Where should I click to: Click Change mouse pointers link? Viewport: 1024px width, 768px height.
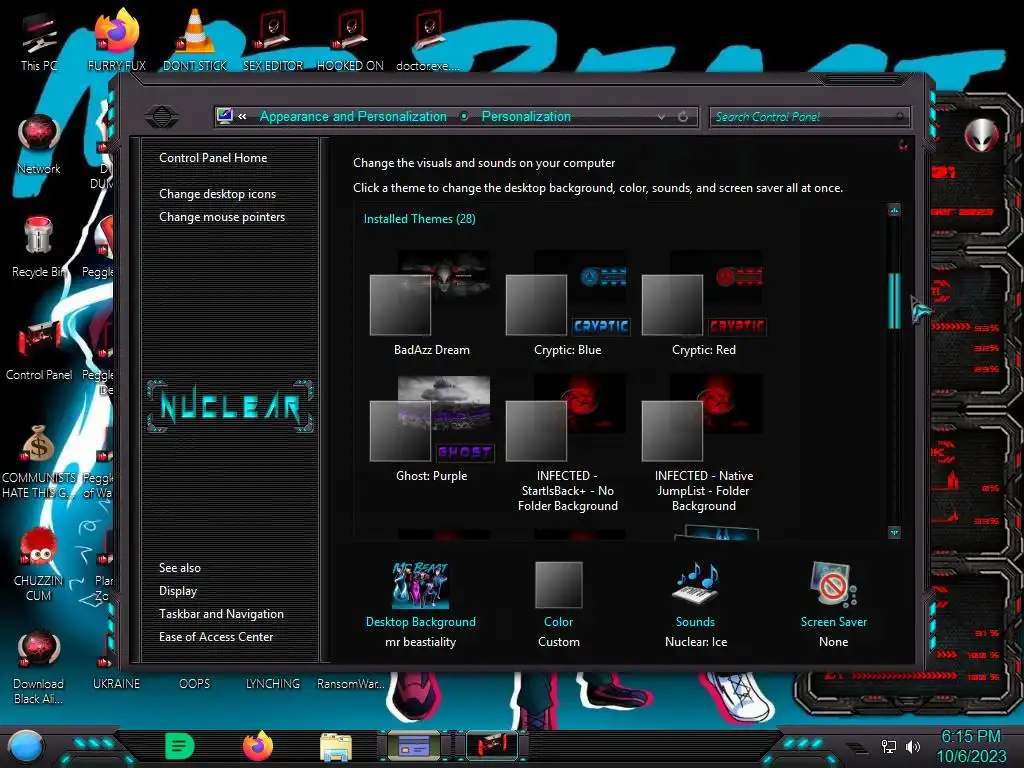pyautogui.click(x=222, y=217)
